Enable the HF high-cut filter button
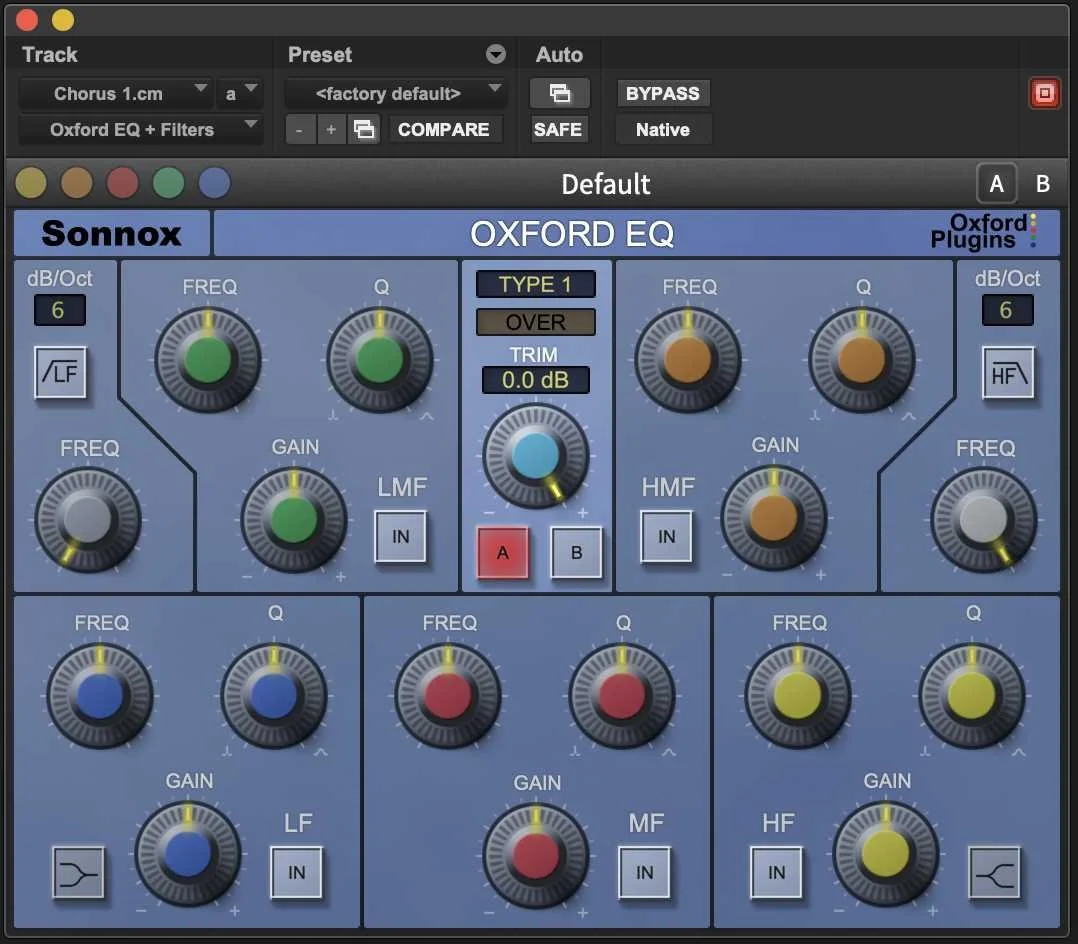Screen dimensions: 1078x944 coord(1008,373)
